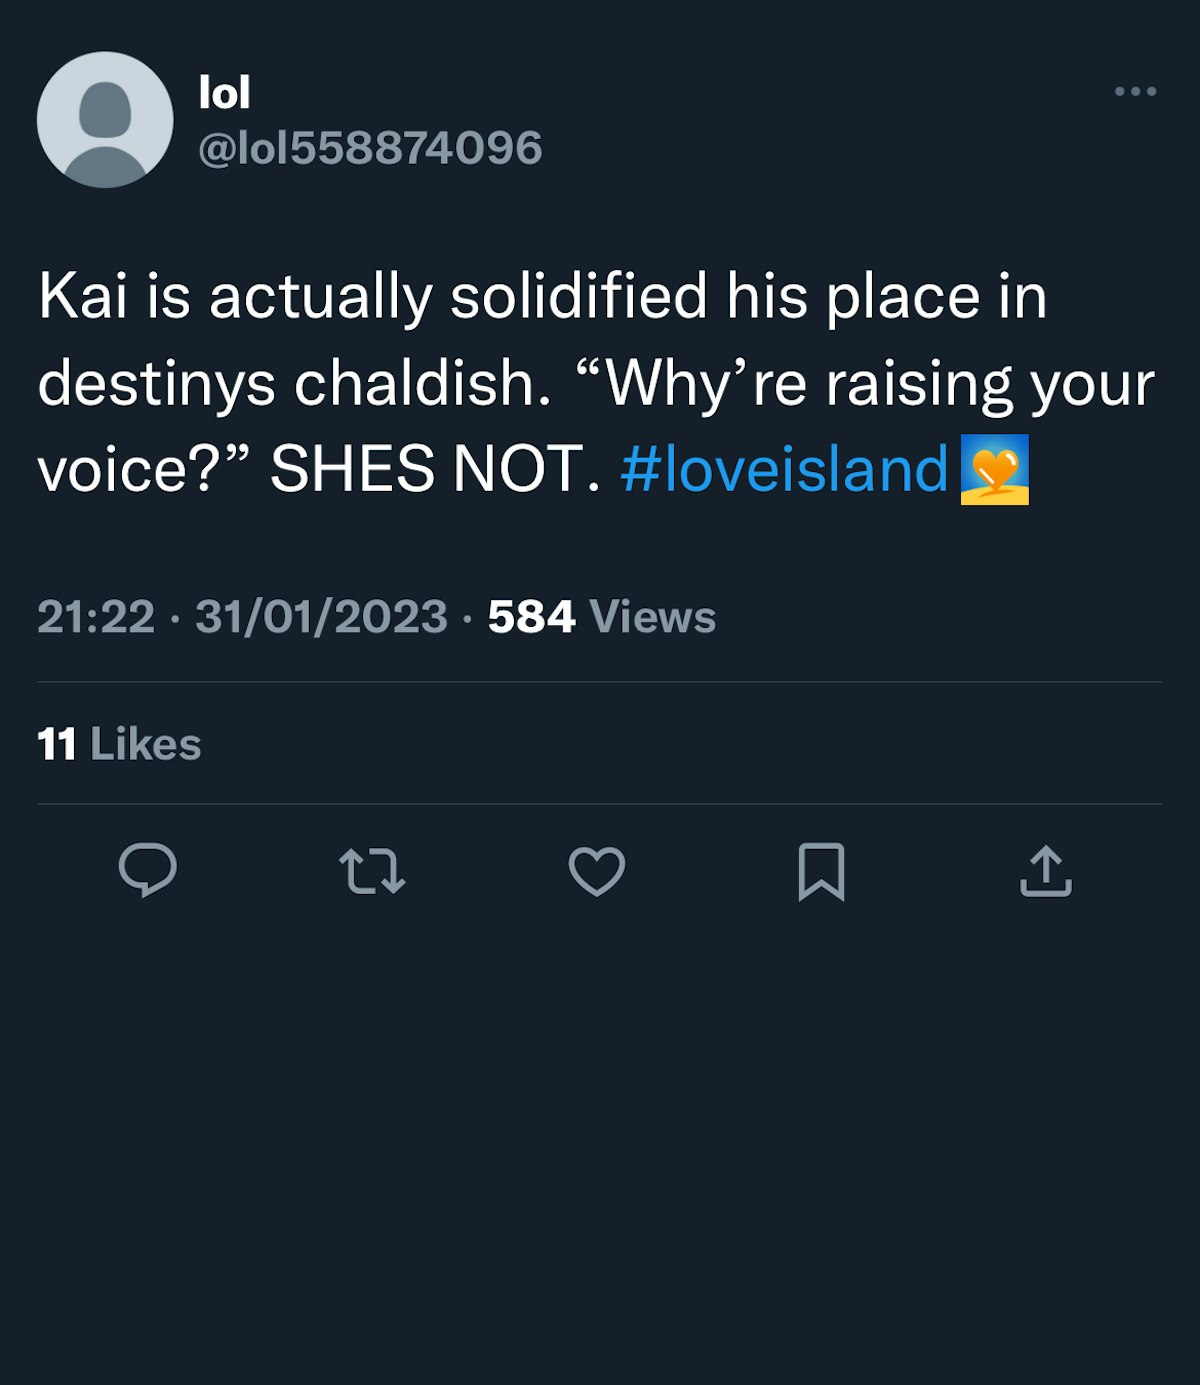
Task: Click the "SHES NOT." text
Action: coord(435,469)
